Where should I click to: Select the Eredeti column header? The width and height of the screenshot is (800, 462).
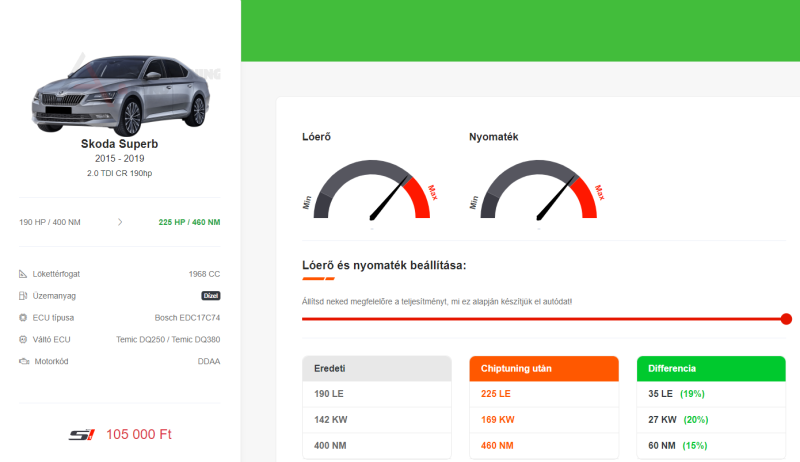click(377, 368)
